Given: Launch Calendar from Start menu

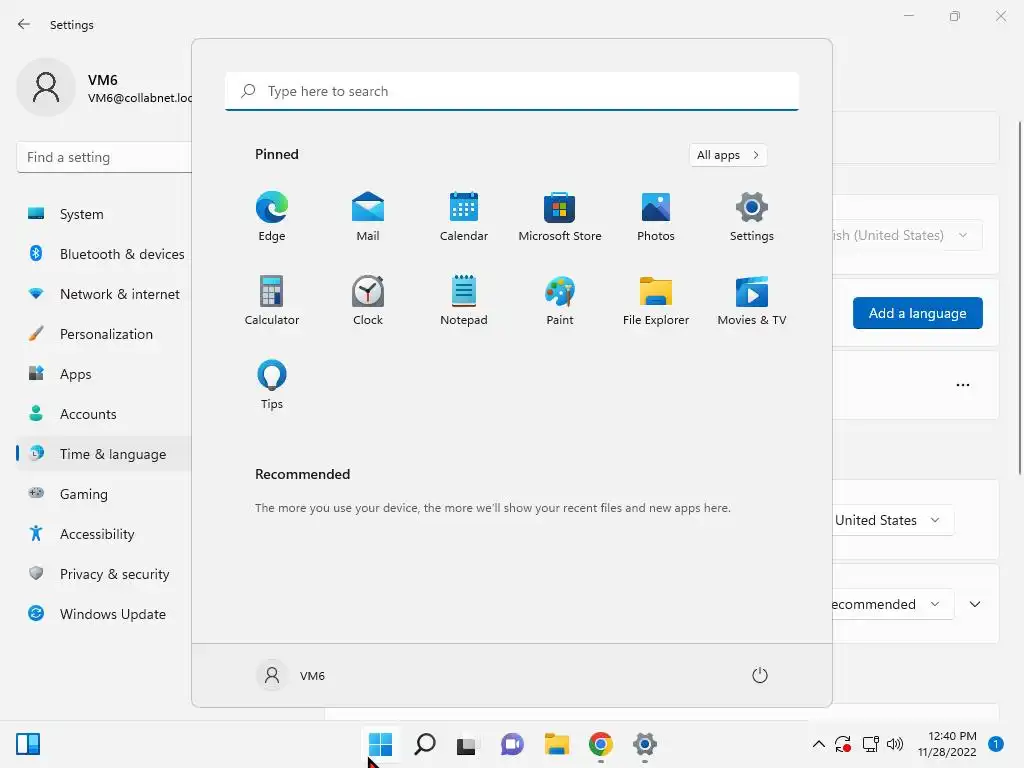Looking at the screenshot, I should point(464,217).
